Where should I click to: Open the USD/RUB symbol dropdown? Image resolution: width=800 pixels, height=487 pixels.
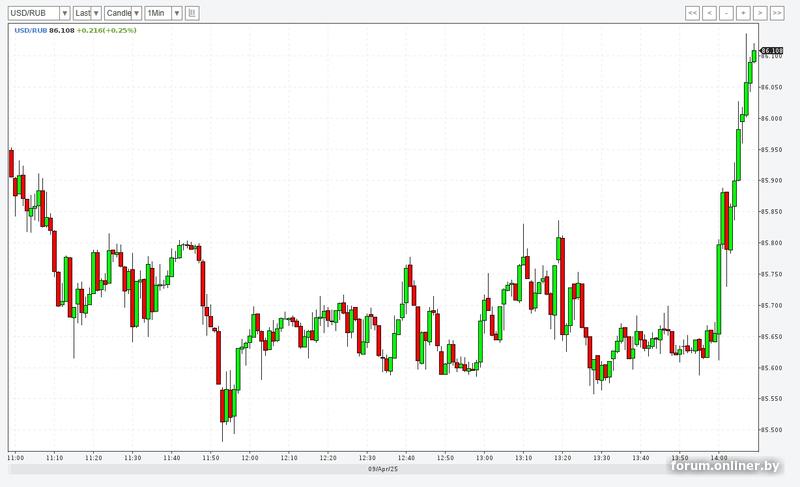click(39, 13)
